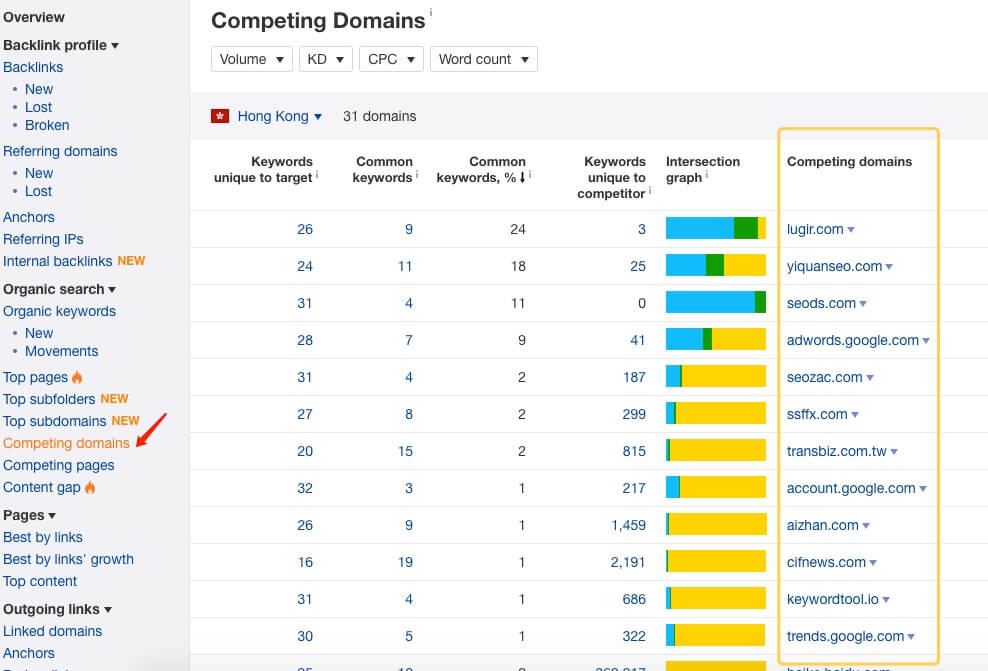Click info icon on Common keywords header
Viewport: 988px width, 671px height.
pos(417,175)
